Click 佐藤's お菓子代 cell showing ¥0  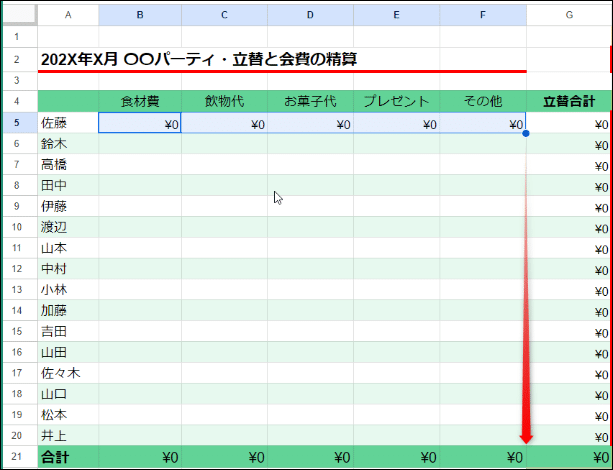tap(310, 122)
